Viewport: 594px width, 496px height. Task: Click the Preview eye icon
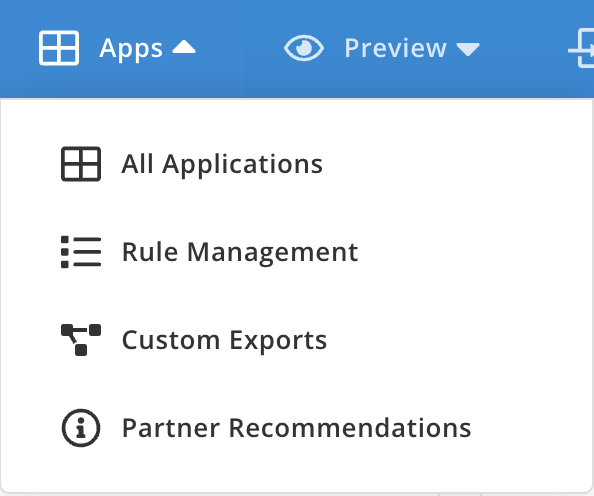point(304,48)
